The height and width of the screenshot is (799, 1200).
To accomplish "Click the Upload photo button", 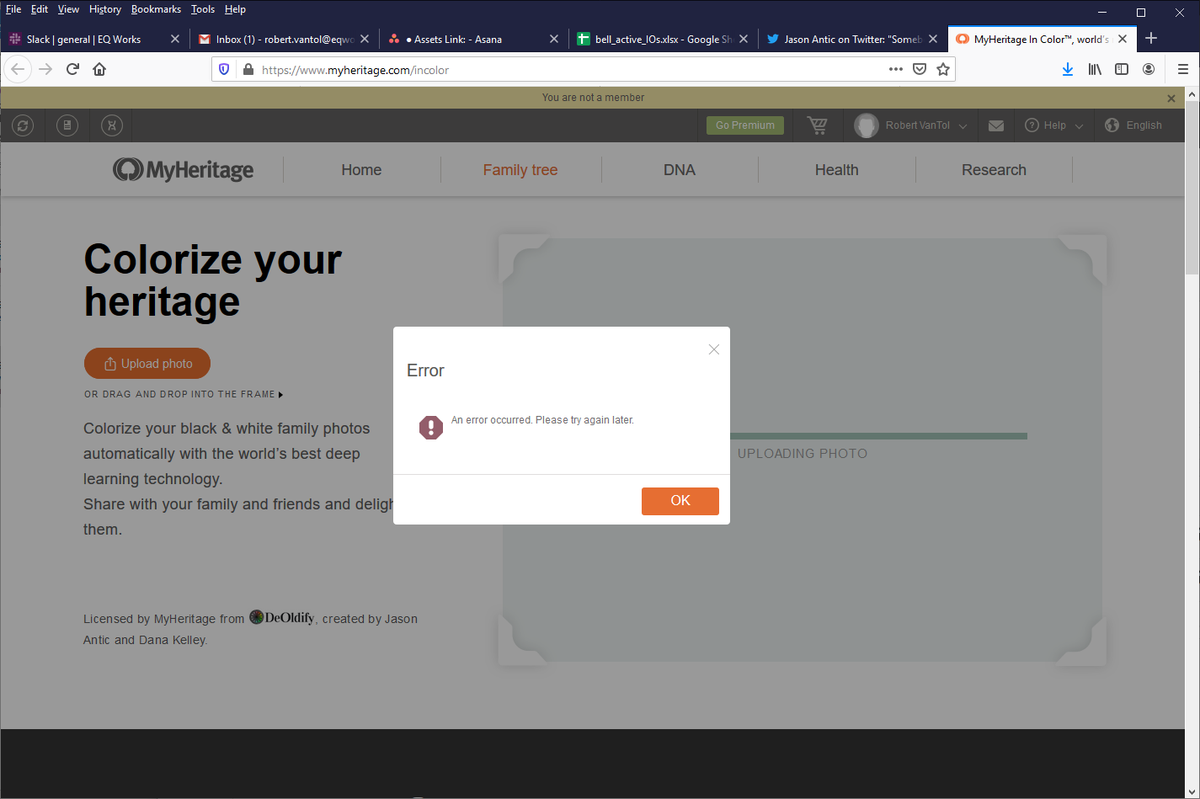I will [x=147, y=363].
